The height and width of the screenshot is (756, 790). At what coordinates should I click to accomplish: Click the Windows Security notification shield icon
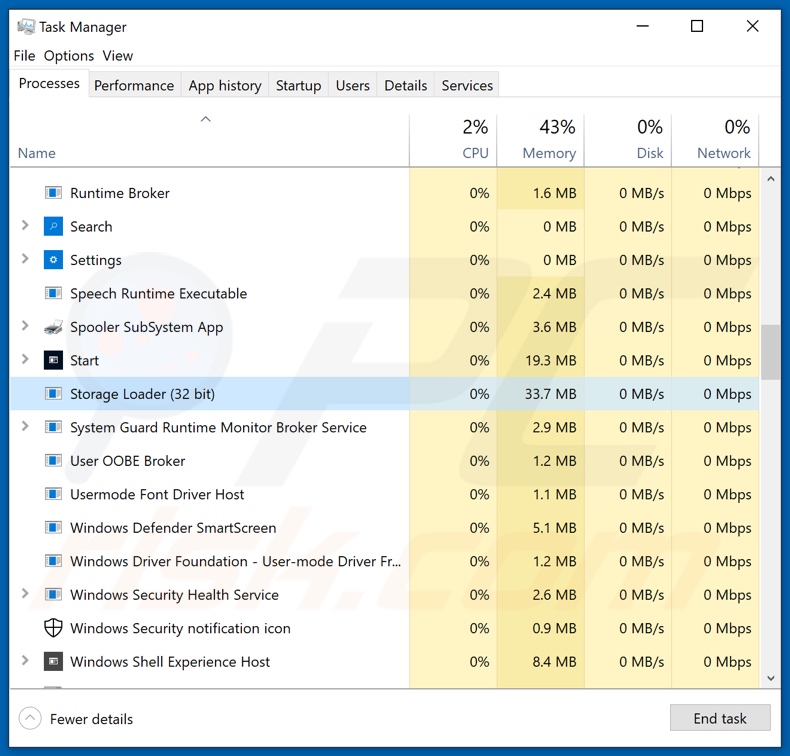pos(53,628)
